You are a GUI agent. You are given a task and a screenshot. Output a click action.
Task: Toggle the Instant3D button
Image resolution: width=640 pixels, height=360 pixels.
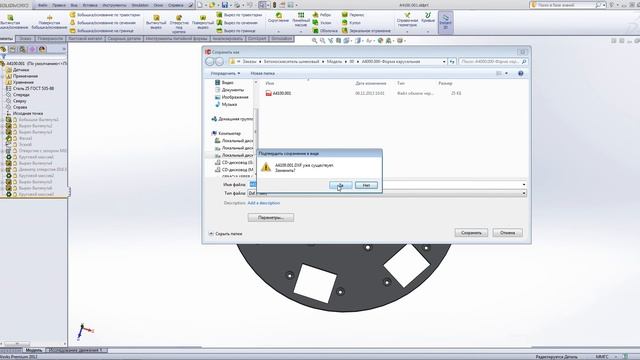(445, 22)
